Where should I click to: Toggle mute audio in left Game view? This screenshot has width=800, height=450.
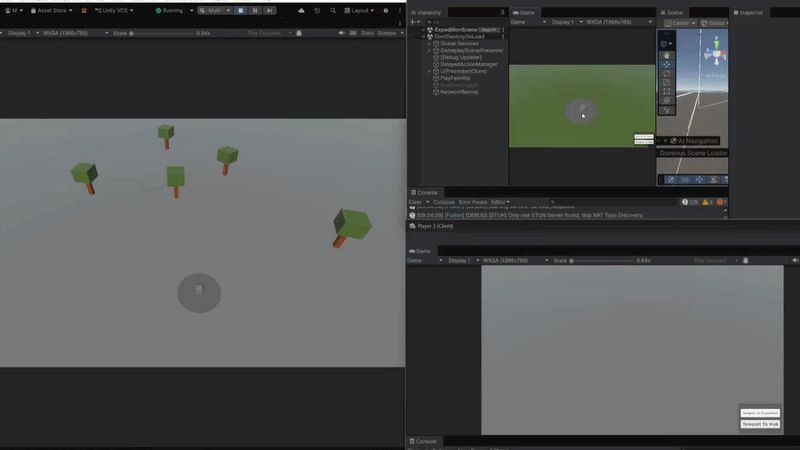(341, 33)
